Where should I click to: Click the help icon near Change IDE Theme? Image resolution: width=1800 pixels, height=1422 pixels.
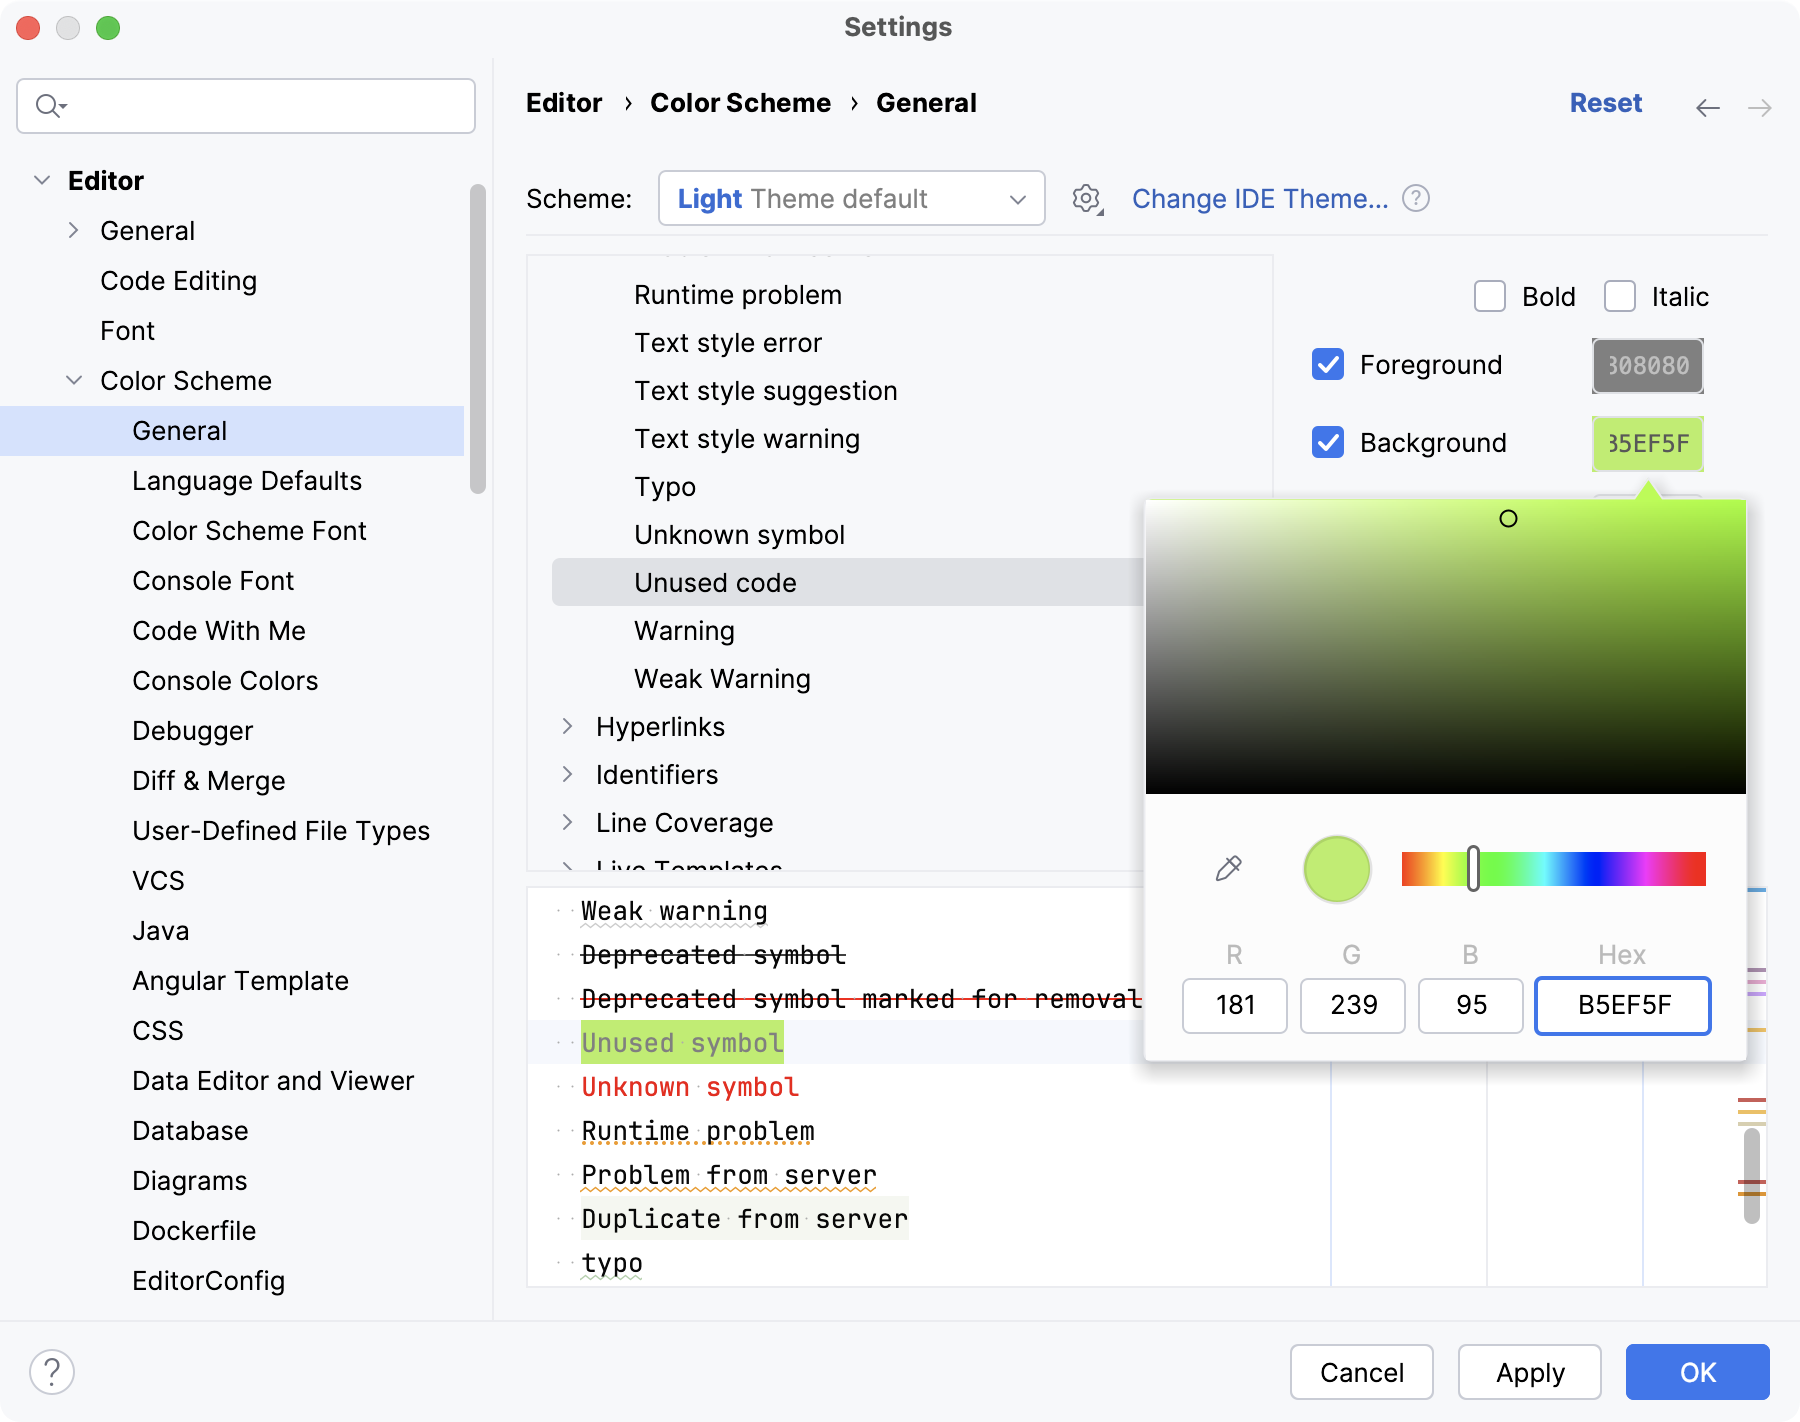pyautogui.click(x=1416, y=199)
